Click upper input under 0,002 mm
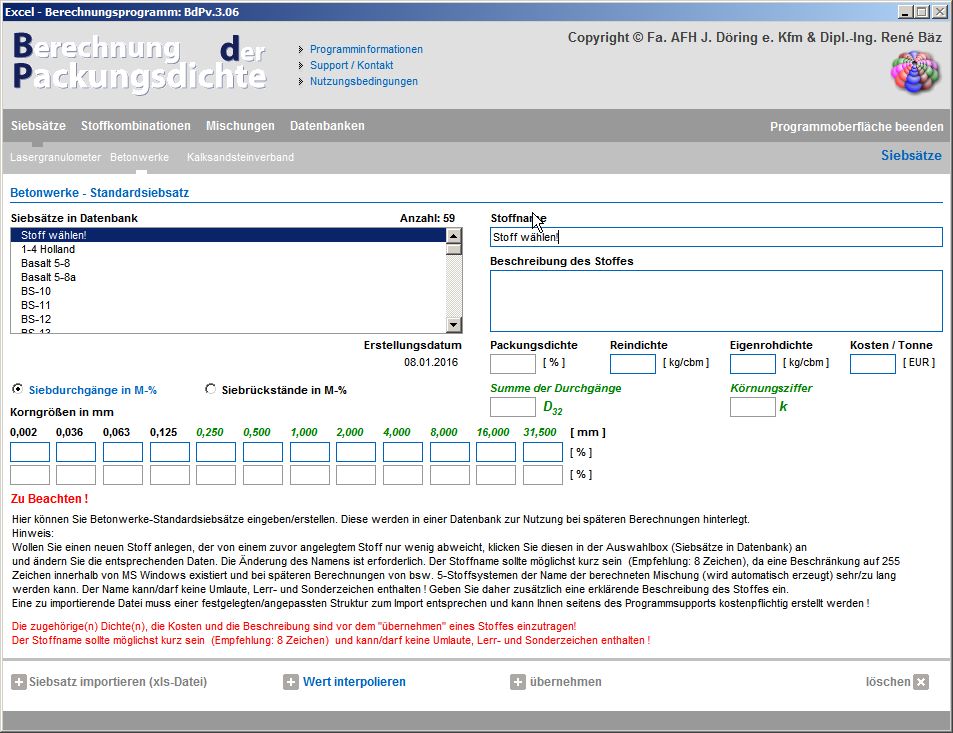 click(30, 452)
